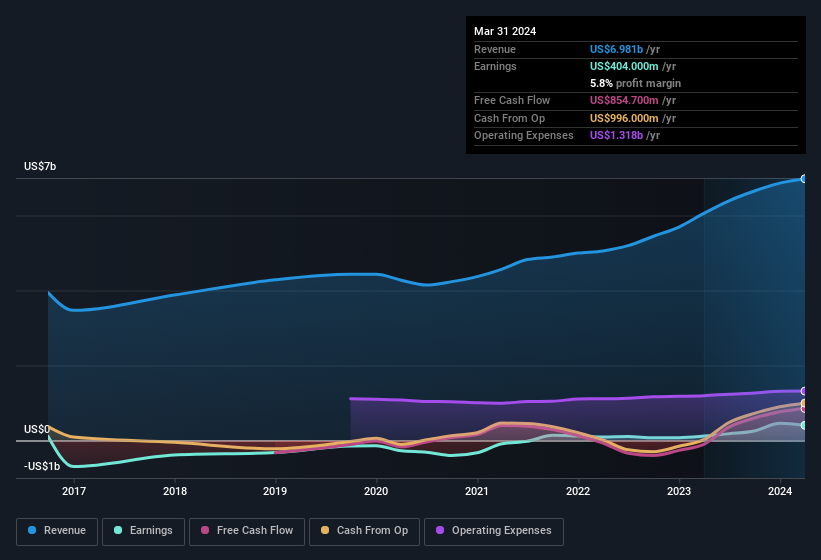Click the US$1.318b operating expenses value
This screenshot has width=821, height=560.
(616, 135)
